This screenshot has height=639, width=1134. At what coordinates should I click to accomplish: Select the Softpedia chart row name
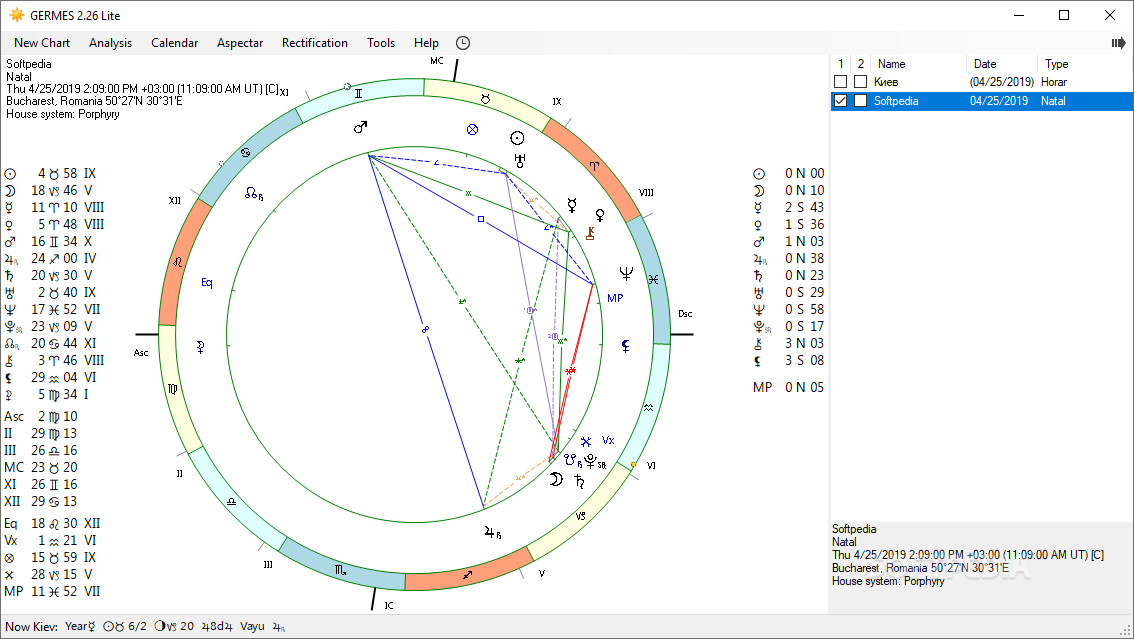point(896,101)
